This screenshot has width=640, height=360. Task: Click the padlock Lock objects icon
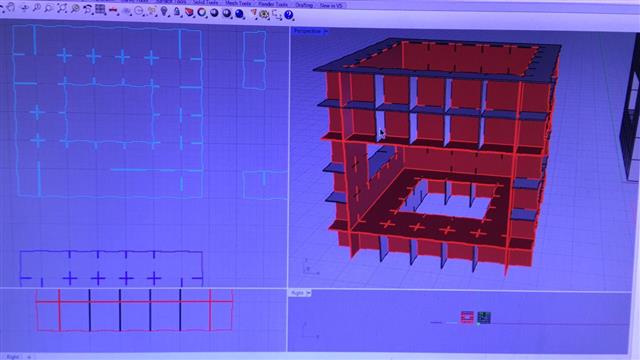point(176,11)
